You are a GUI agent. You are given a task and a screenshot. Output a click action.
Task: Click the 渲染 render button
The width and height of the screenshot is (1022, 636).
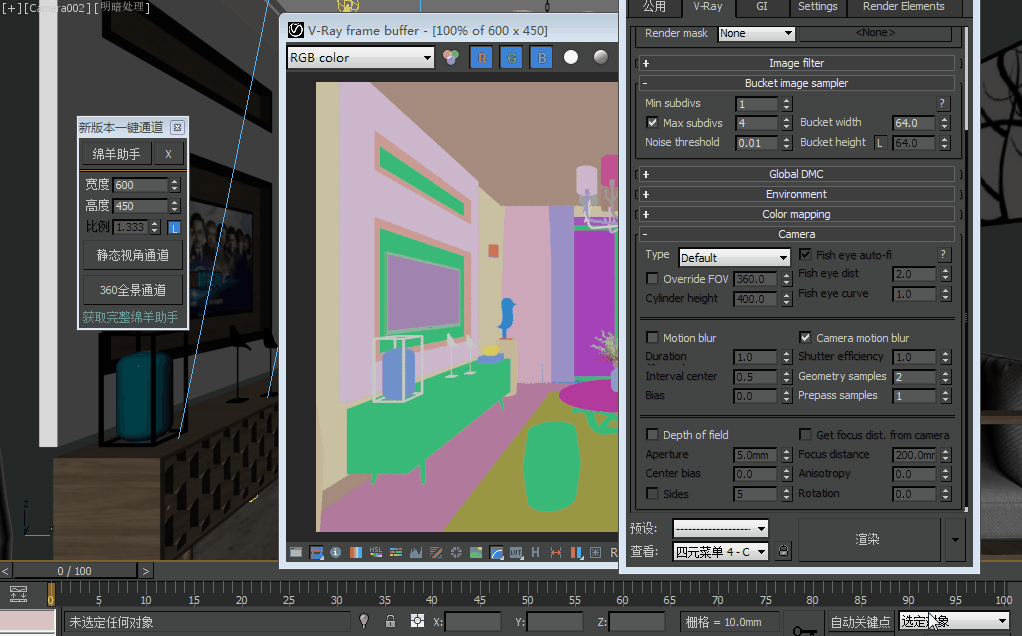pos(868,540)
